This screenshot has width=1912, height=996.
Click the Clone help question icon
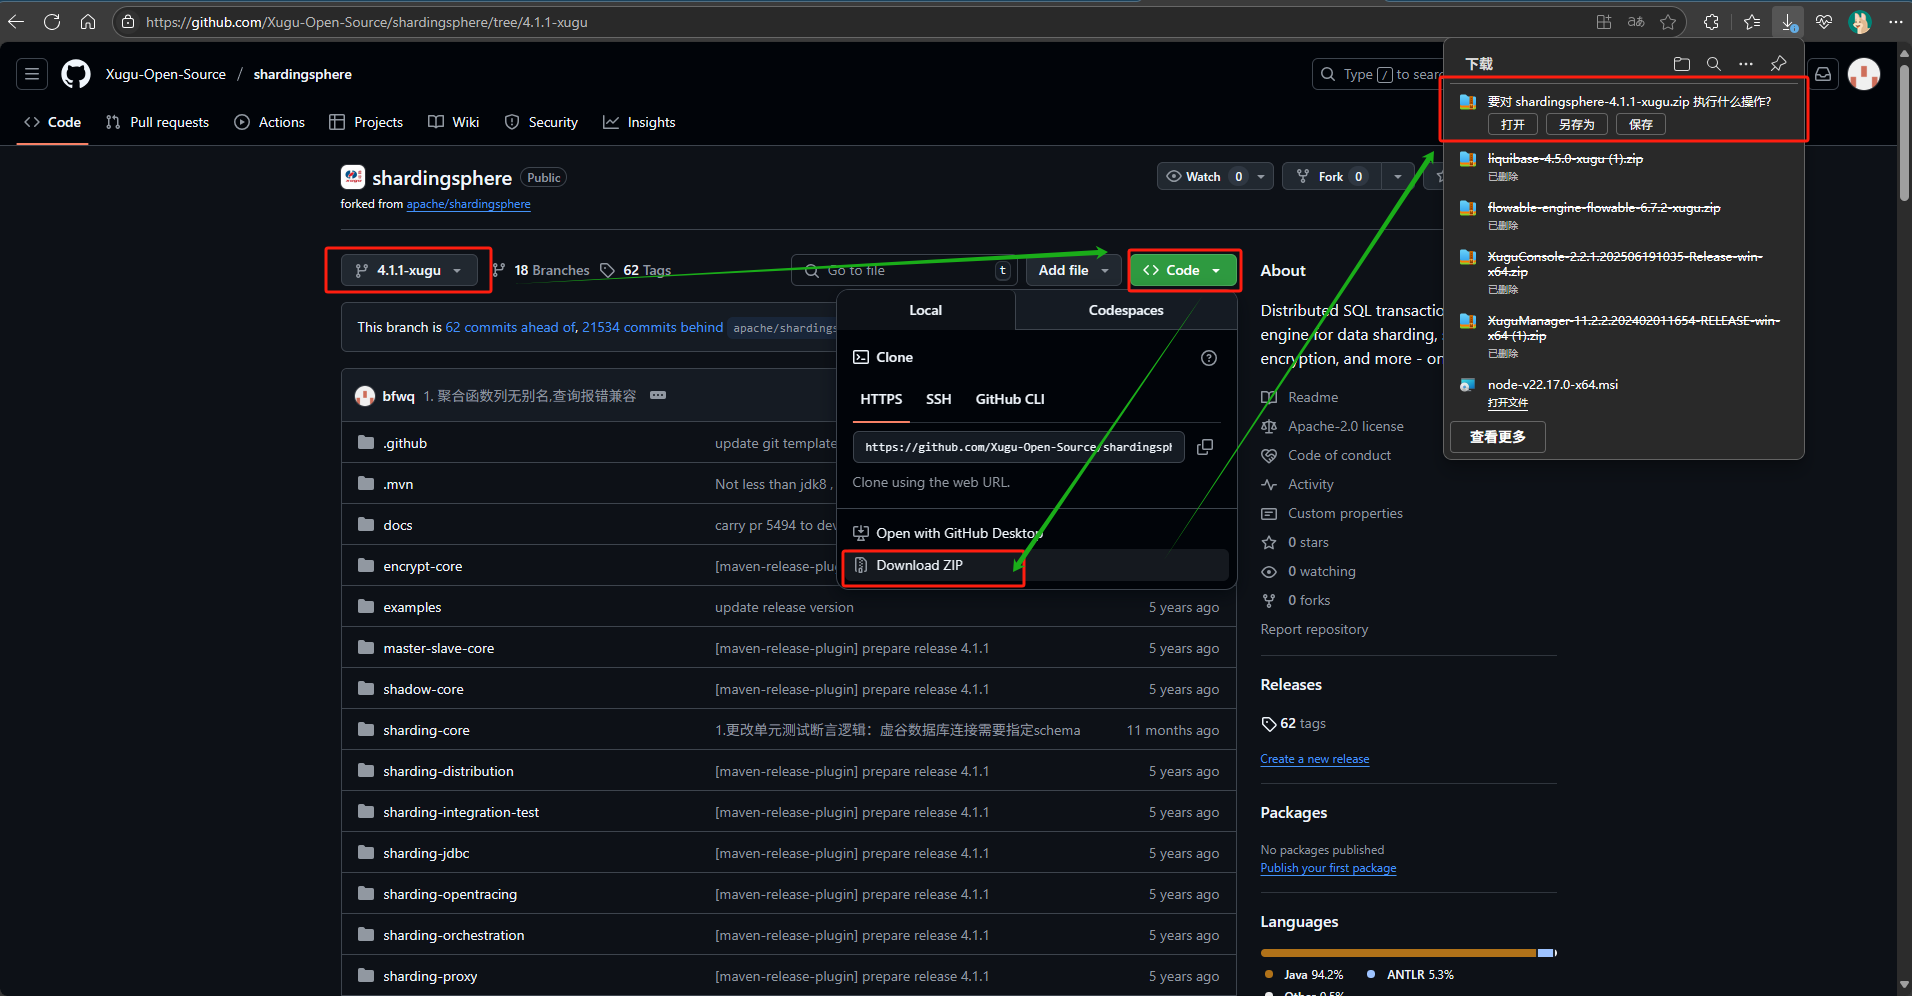pyautogui.click(x=1208, y=358)
